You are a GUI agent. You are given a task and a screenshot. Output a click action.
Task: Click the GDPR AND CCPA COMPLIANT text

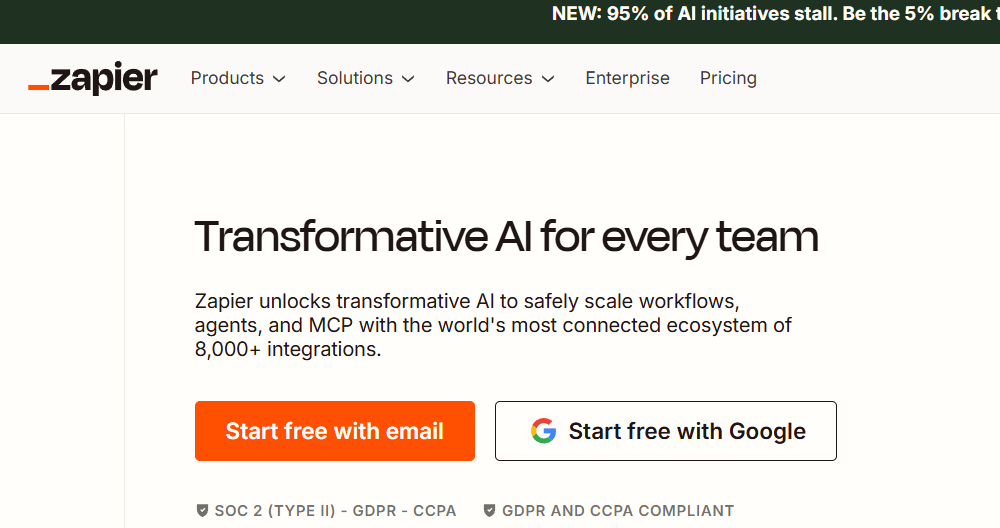(x=618, y=511)
